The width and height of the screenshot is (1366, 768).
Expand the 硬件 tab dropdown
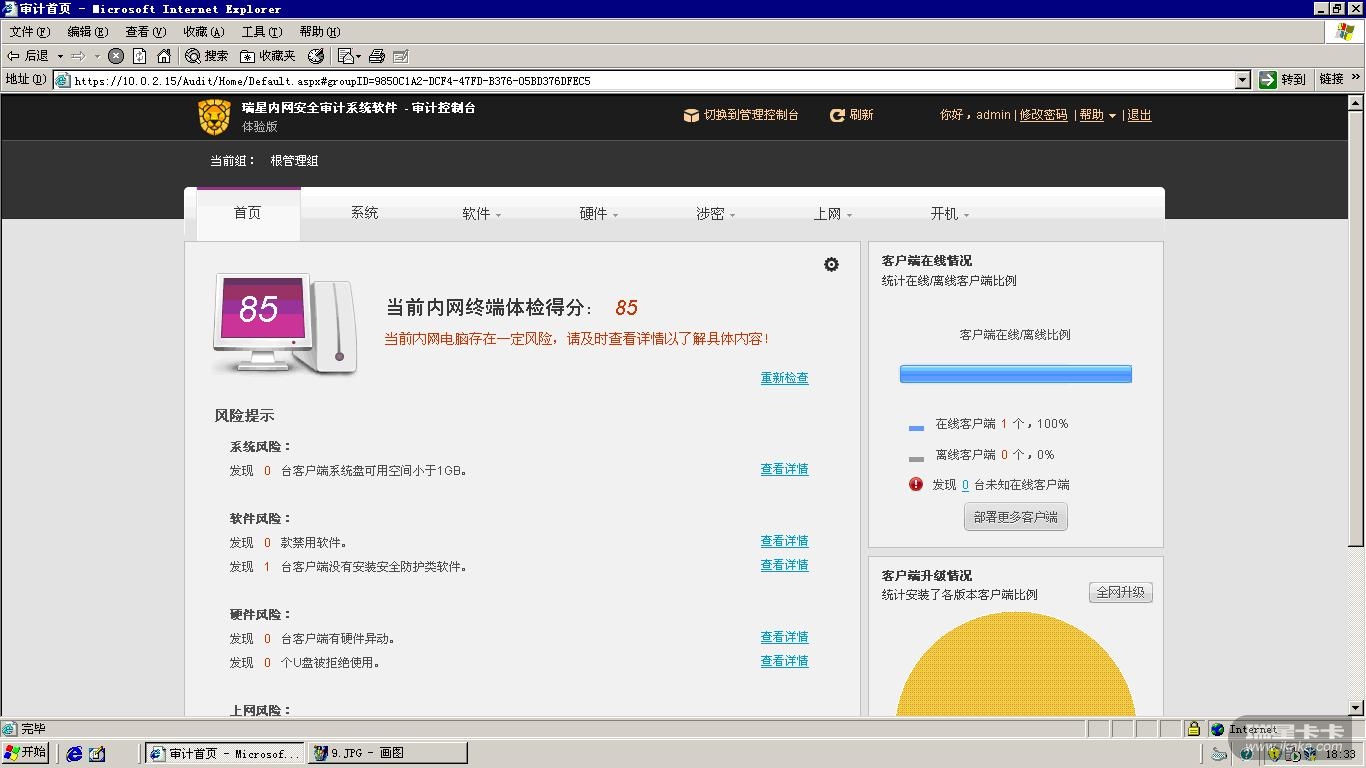tap(598, 214)
